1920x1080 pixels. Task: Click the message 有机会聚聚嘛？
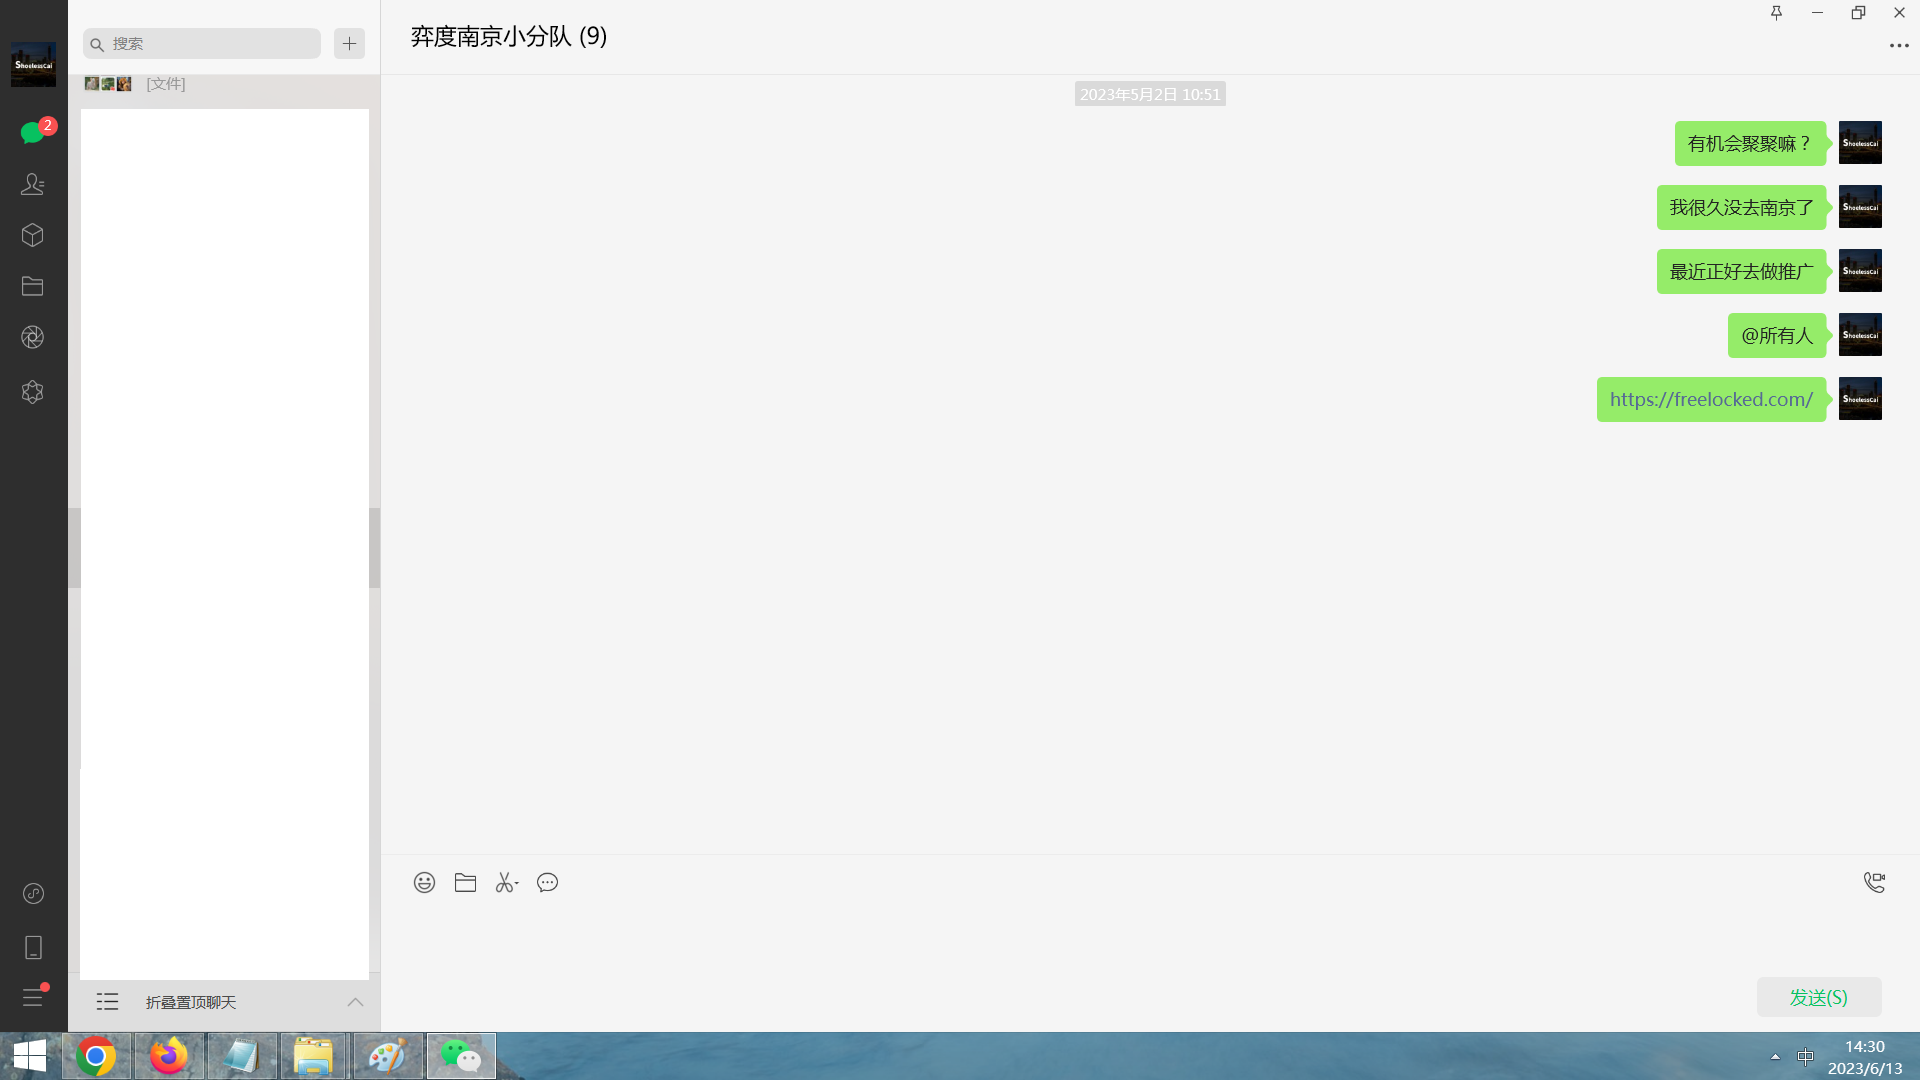(1750, 143)
